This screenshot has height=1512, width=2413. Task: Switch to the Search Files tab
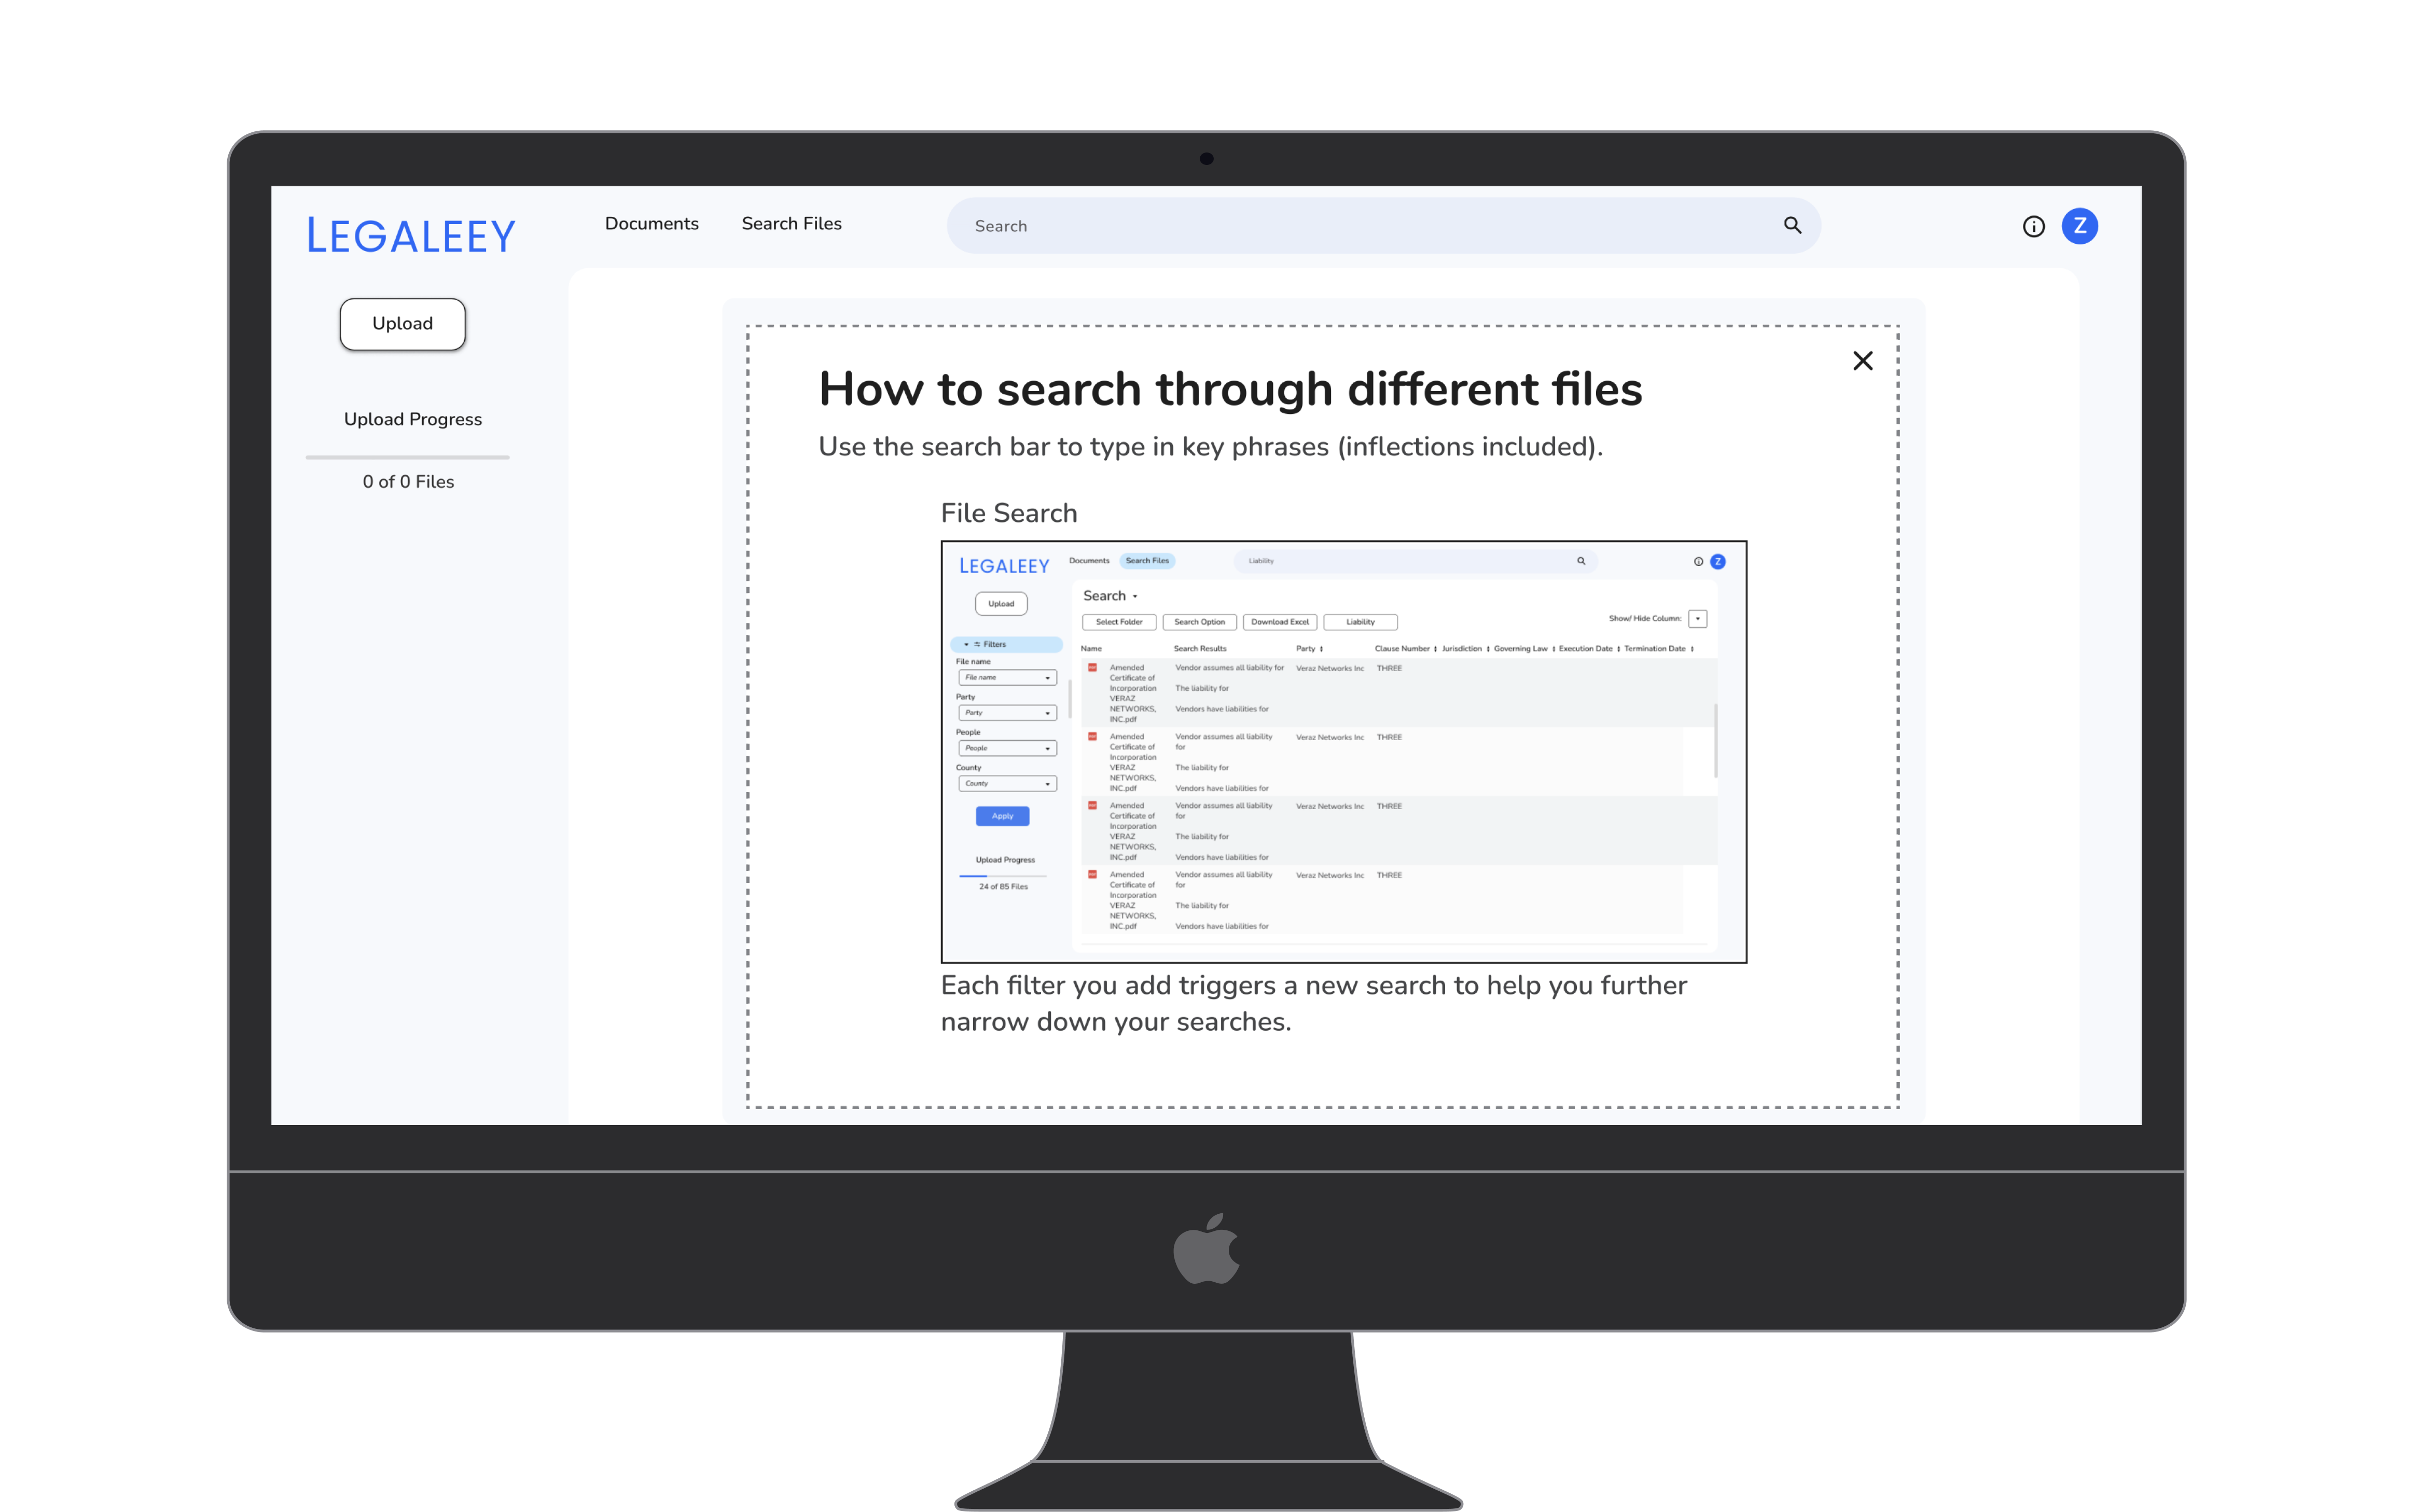792,224
